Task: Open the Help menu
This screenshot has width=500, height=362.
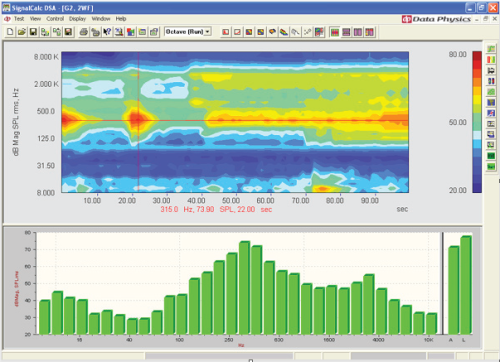Action: click(121, 19)
